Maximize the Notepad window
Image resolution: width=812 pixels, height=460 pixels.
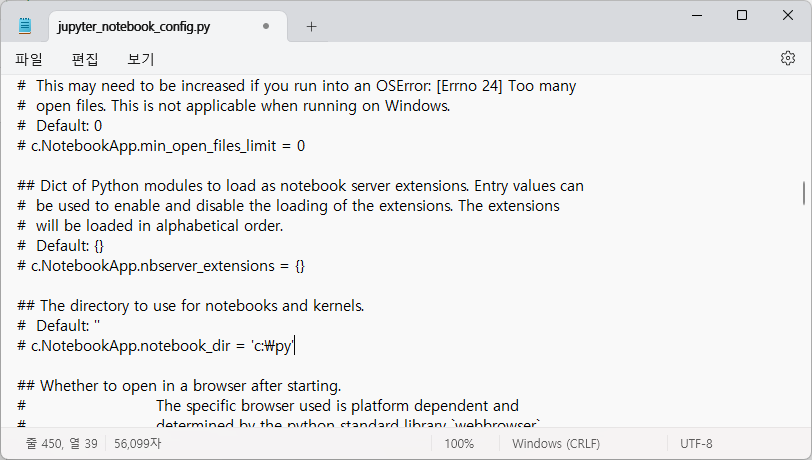tap(742, 15)
